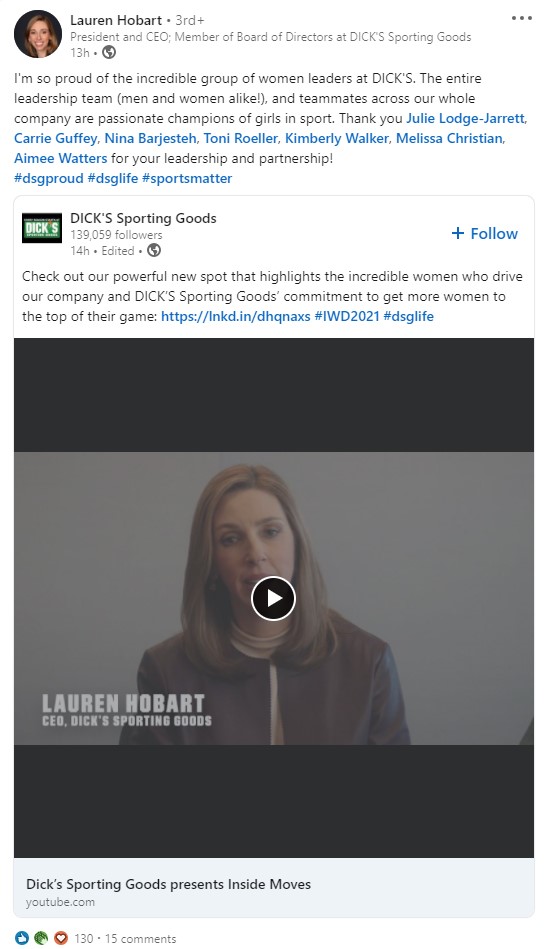Click the globe visibility icon under Lauren's name

(x=109, y=53)
